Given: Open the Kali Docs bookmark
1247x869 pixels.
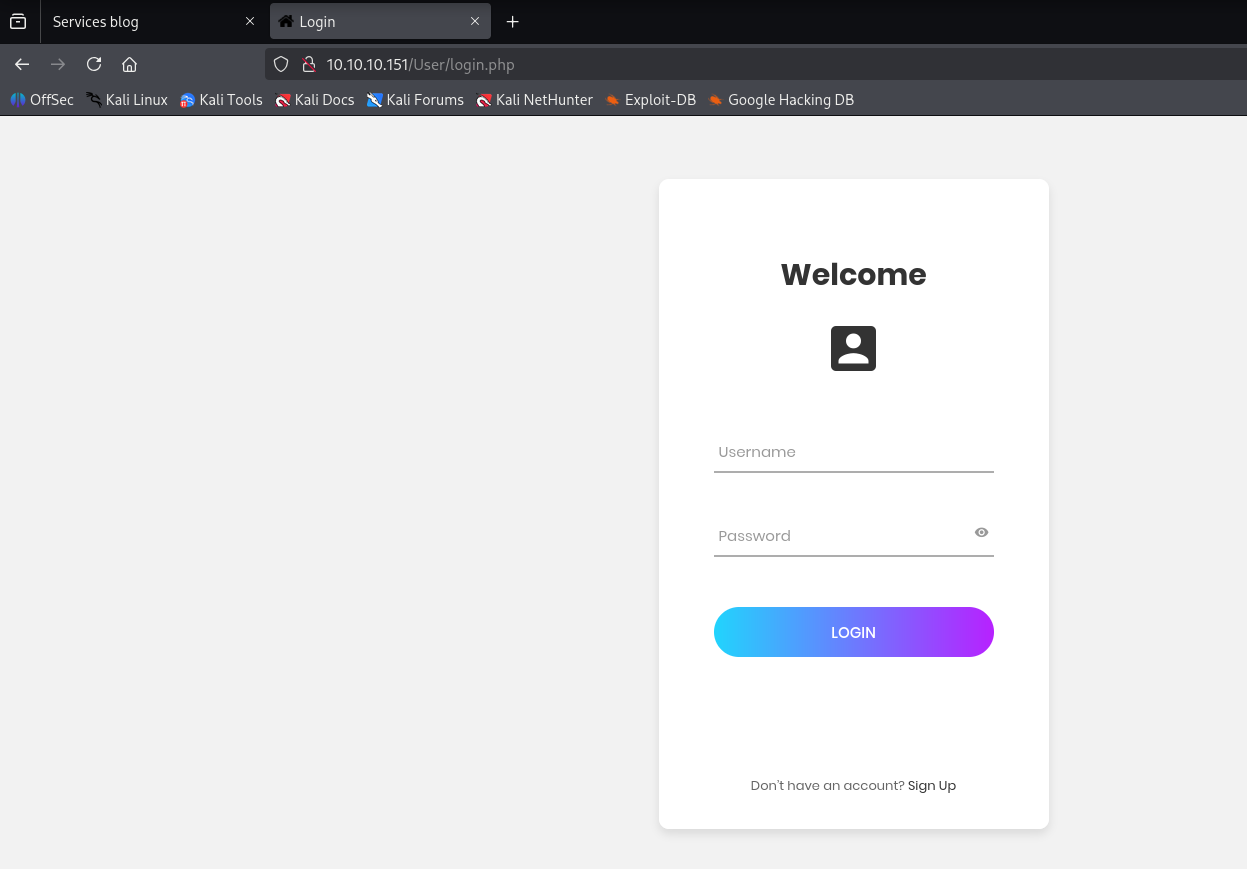Looking at the screenshot, I should 315,100.
